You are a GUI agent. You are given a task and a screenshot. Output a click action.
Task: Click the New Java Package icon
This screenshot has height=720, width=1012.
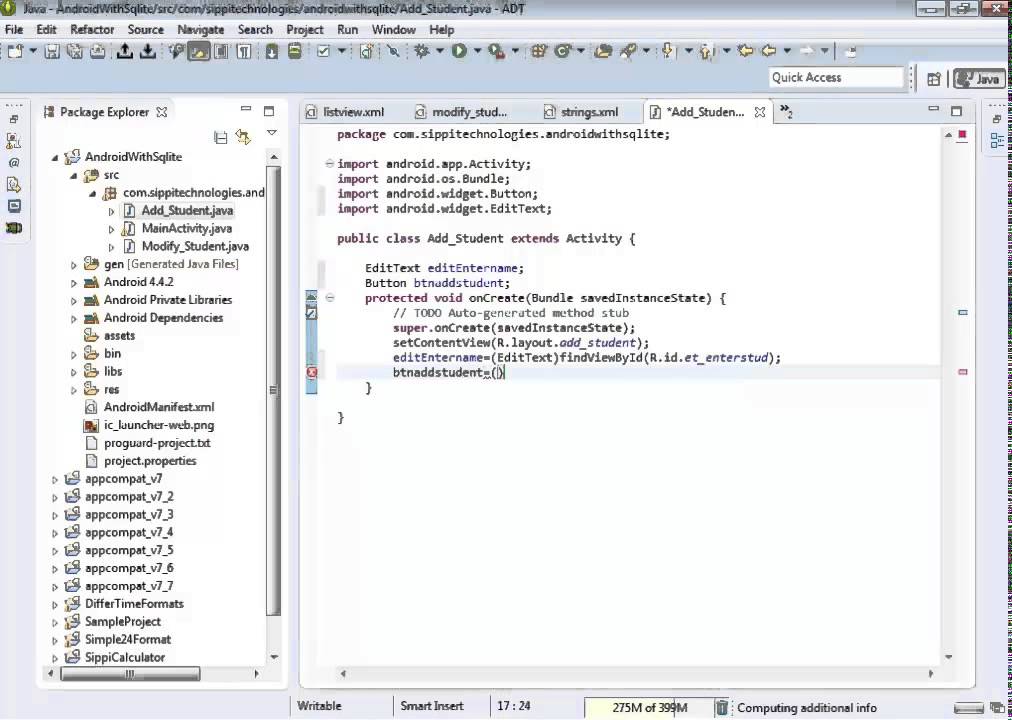point(538,52)
